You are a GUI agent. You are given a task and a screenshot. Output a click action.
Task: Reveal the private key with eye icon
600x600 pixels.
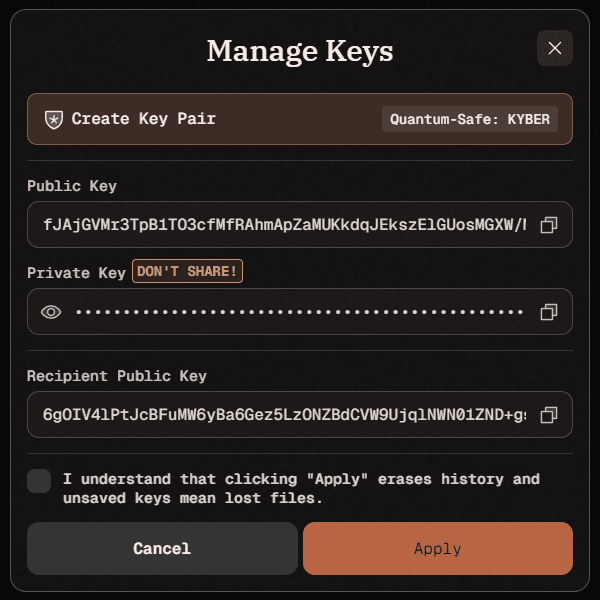point(51,312)
